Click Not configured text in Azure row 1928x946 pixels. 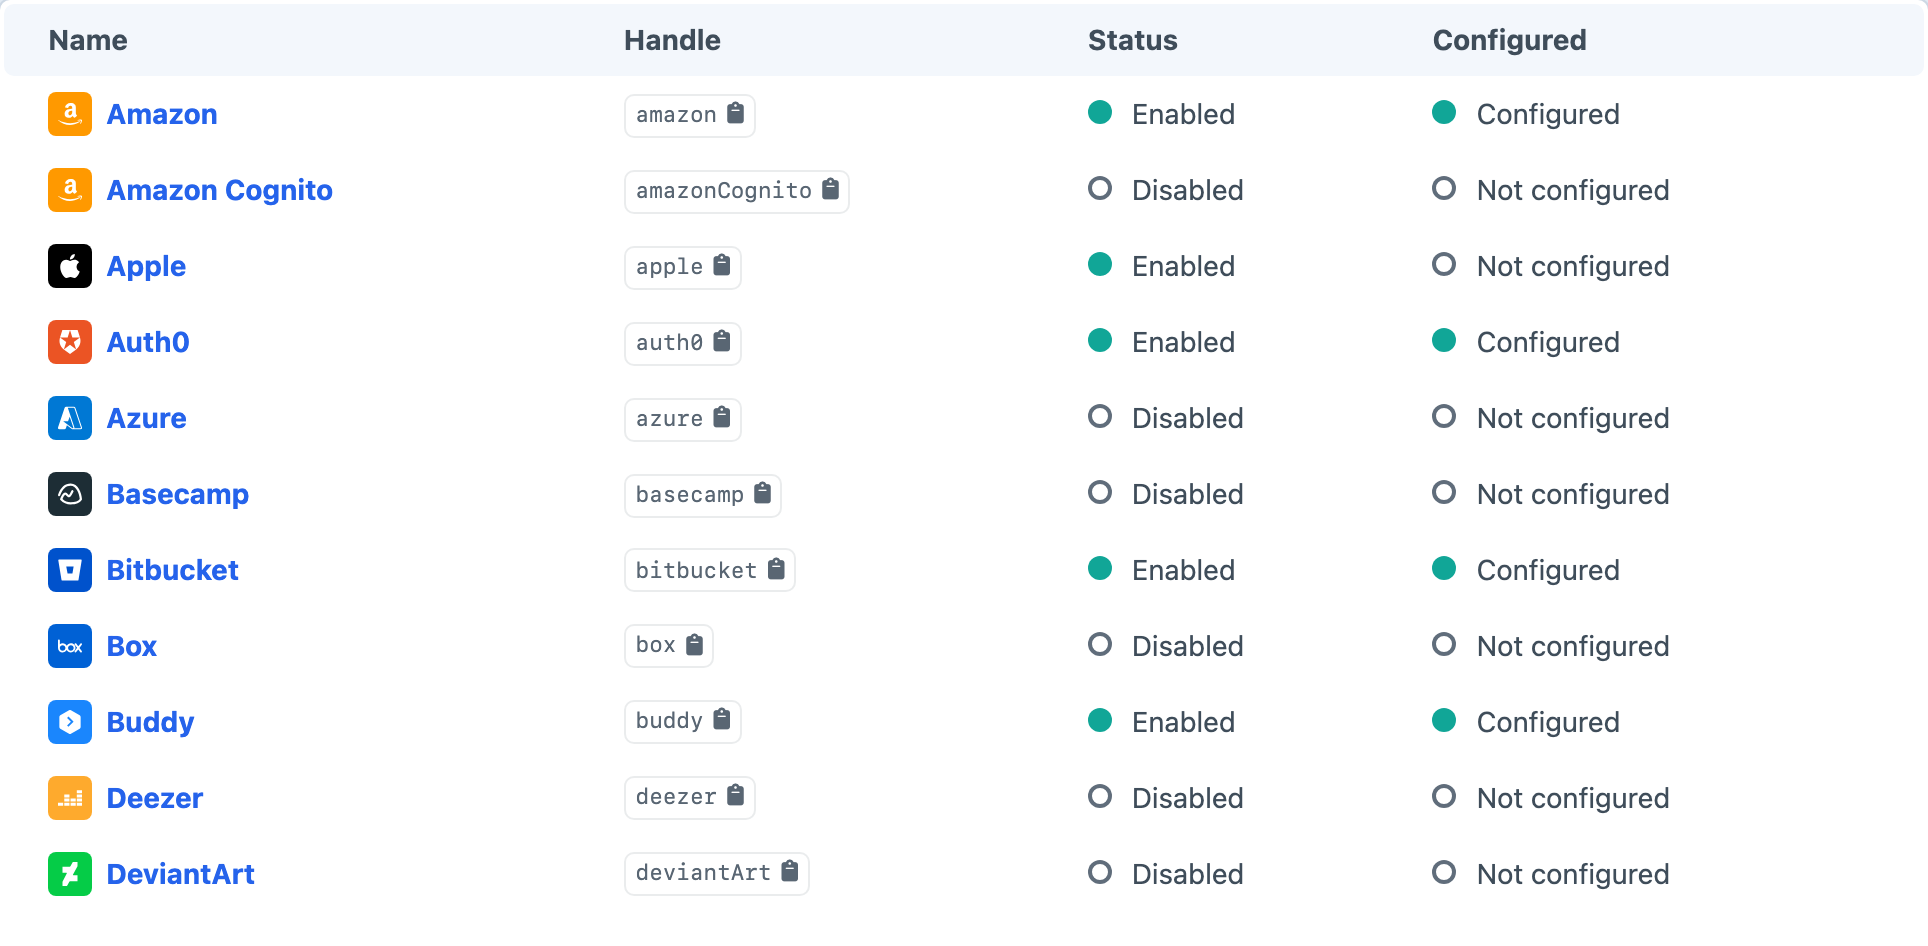1573,418
